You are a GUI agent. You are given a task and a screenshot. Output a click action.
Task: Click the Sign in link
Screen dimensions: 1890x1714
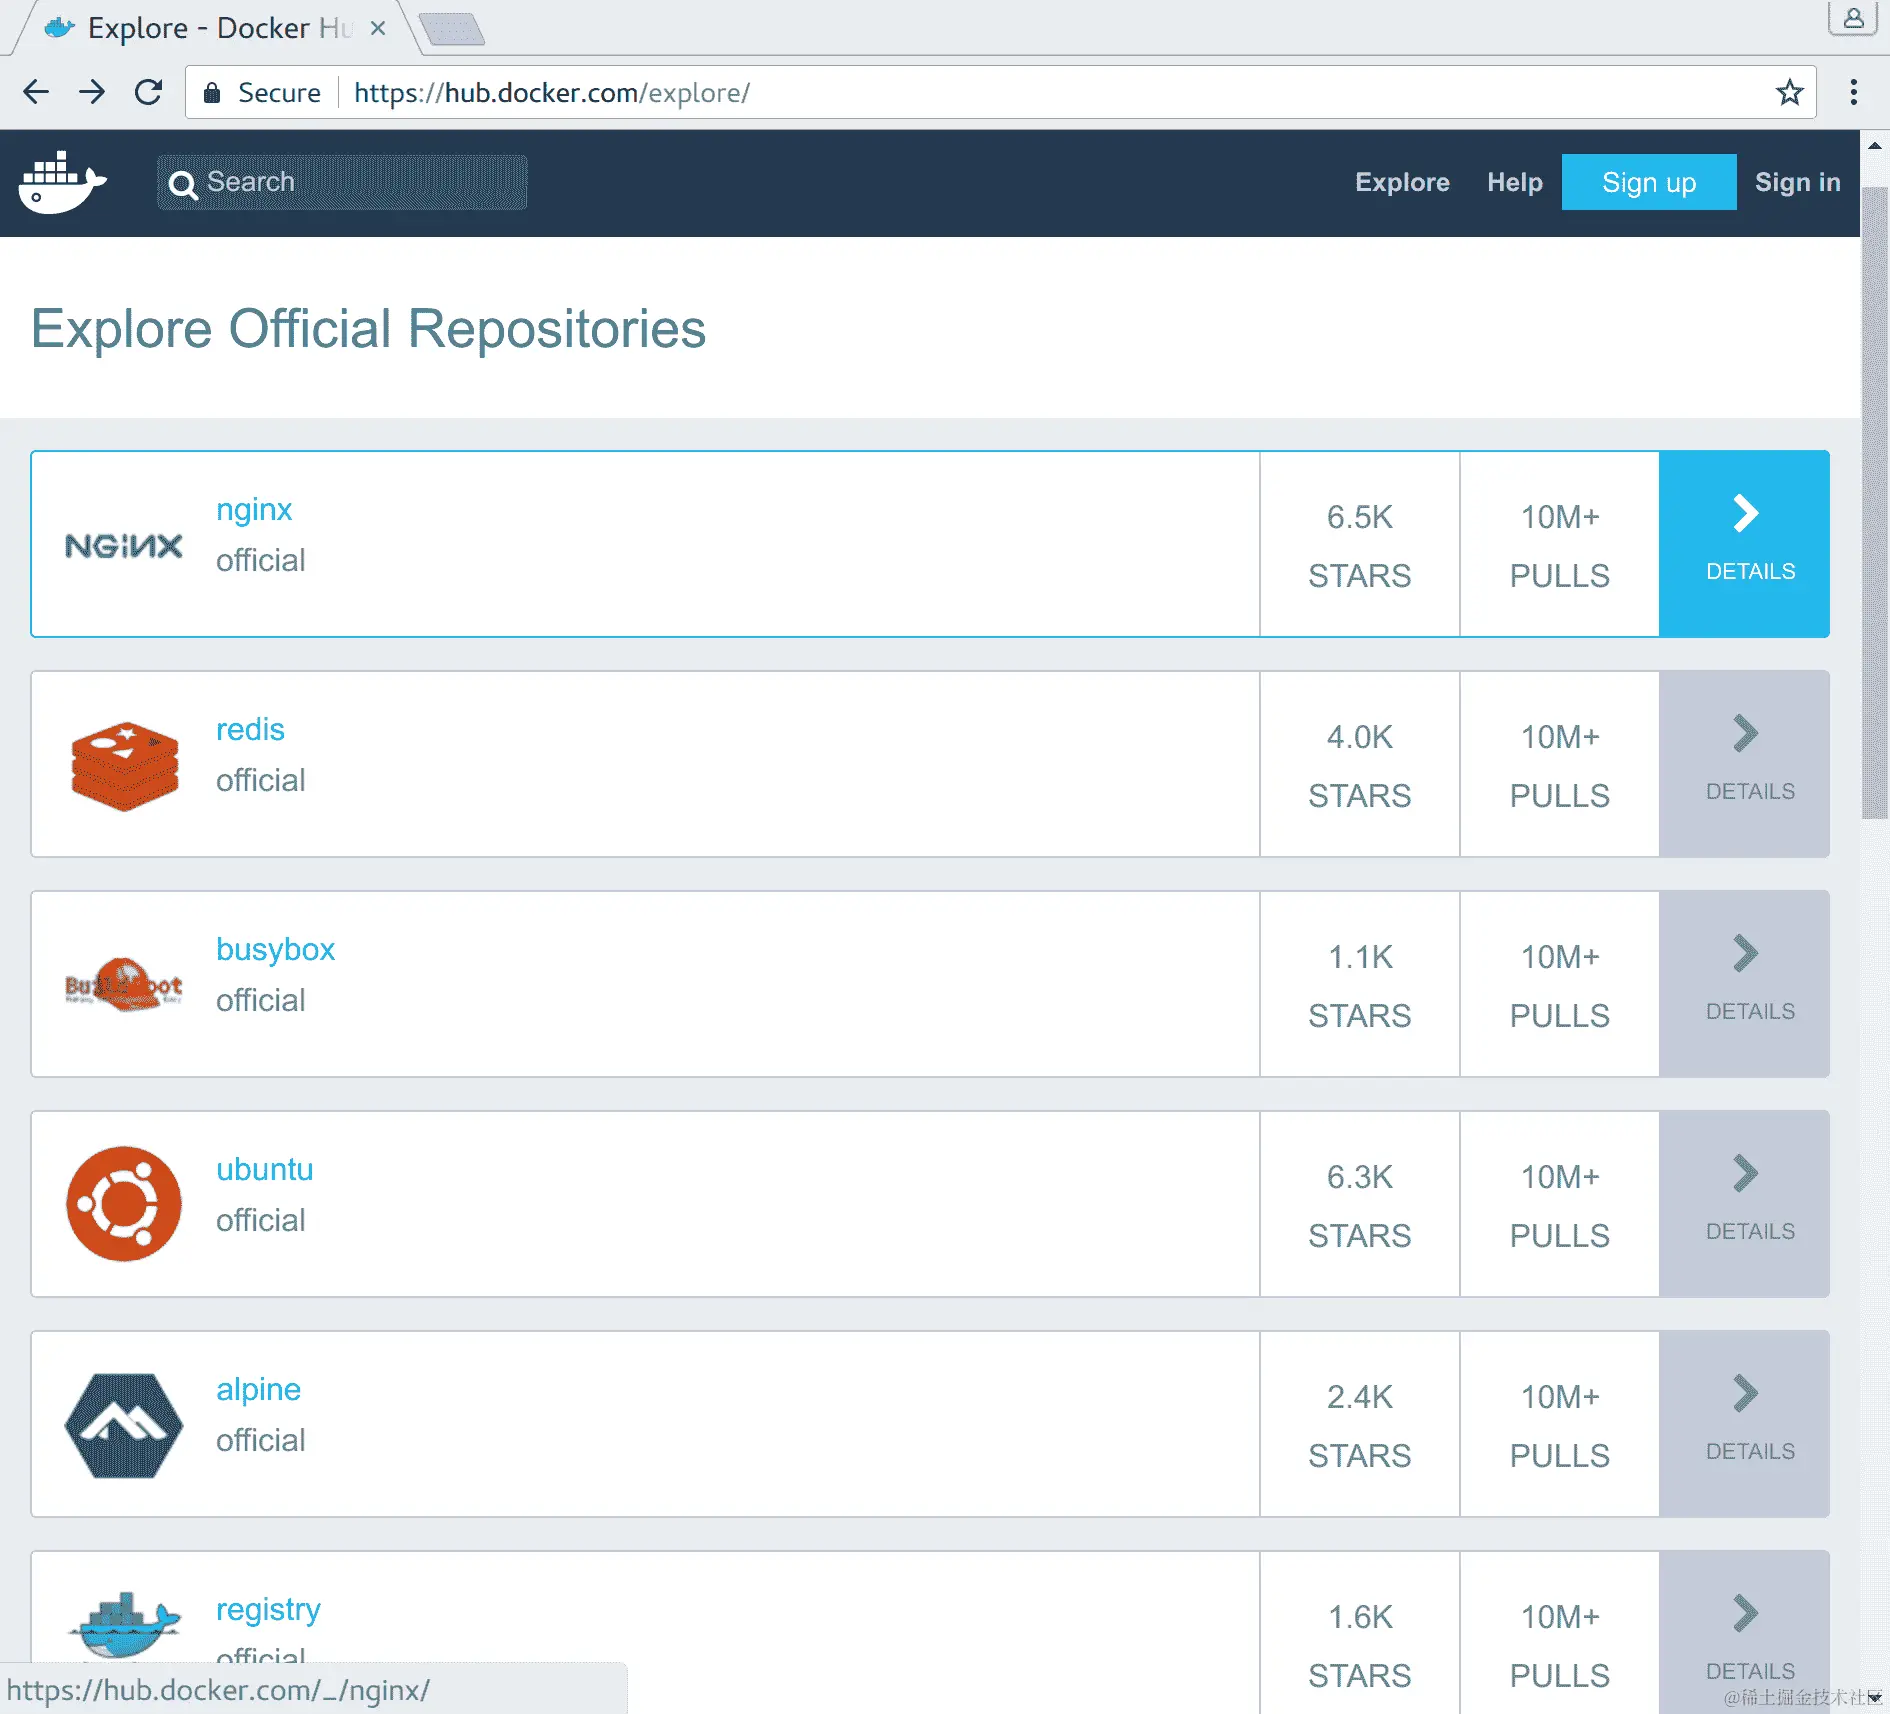click(1797, 182)
